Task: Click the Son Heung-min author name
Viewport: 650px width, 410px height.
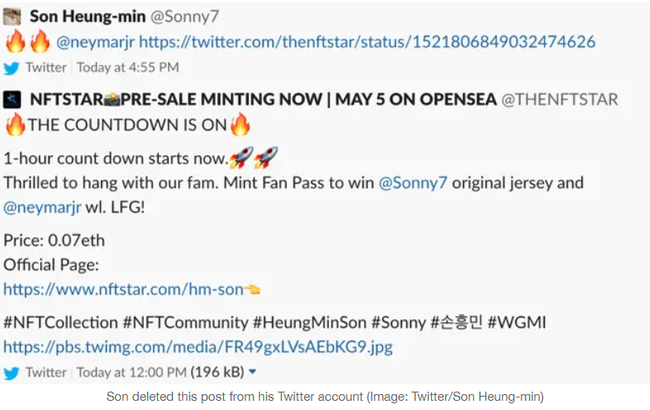Action: click(x=90, y=16)
